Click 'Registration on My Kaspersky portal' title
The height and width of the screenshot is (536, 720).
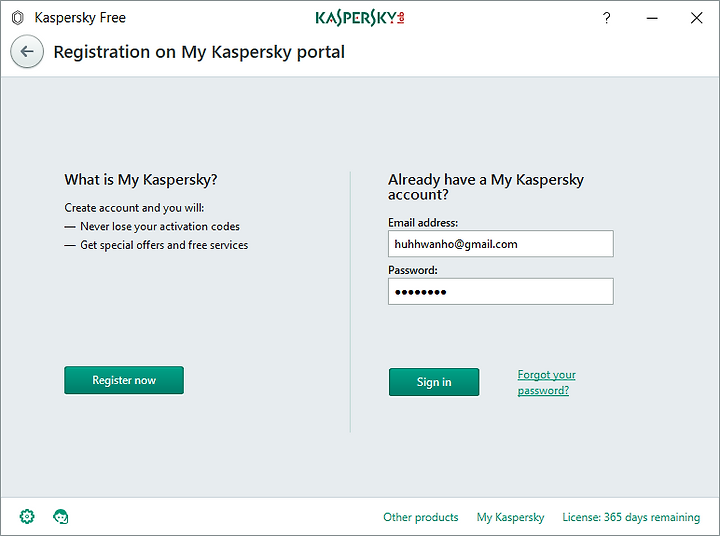pos(199,52)
